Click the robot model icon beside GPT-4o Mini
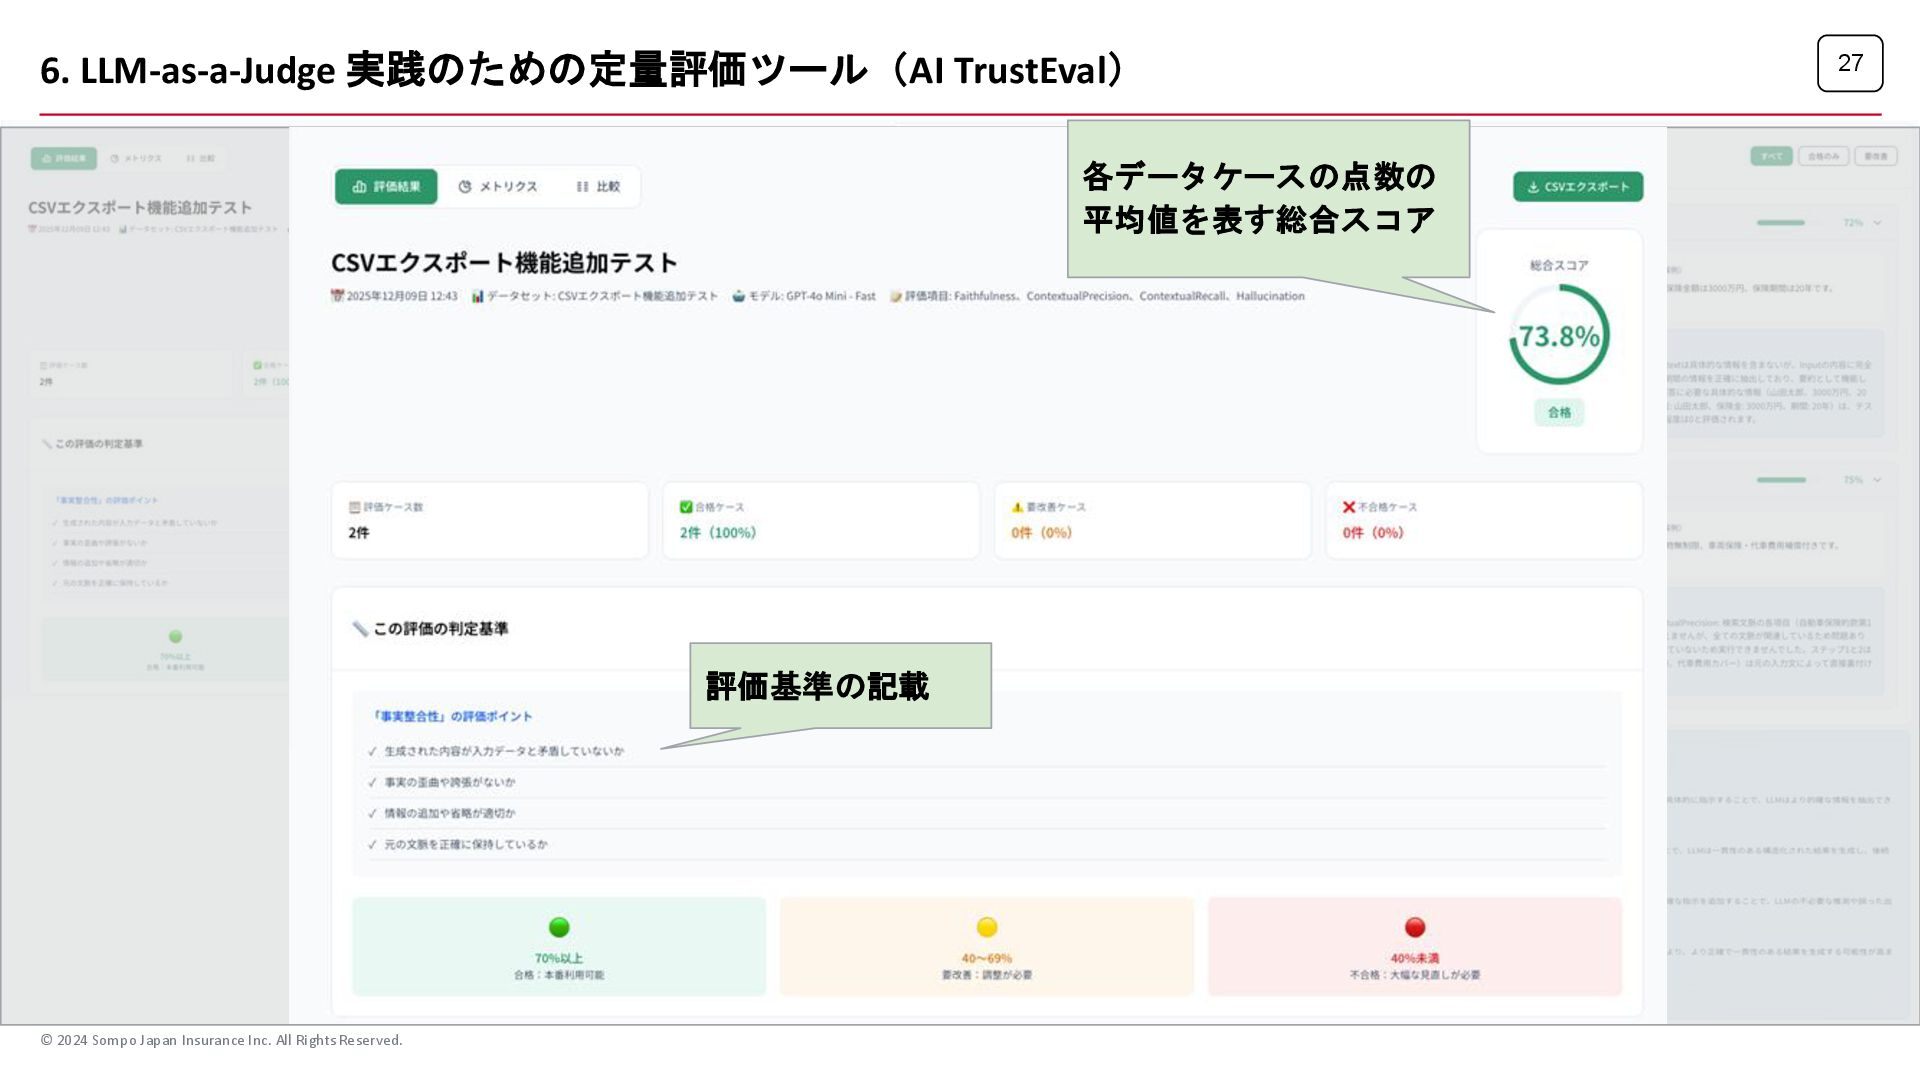 click(x=739, y=296)
